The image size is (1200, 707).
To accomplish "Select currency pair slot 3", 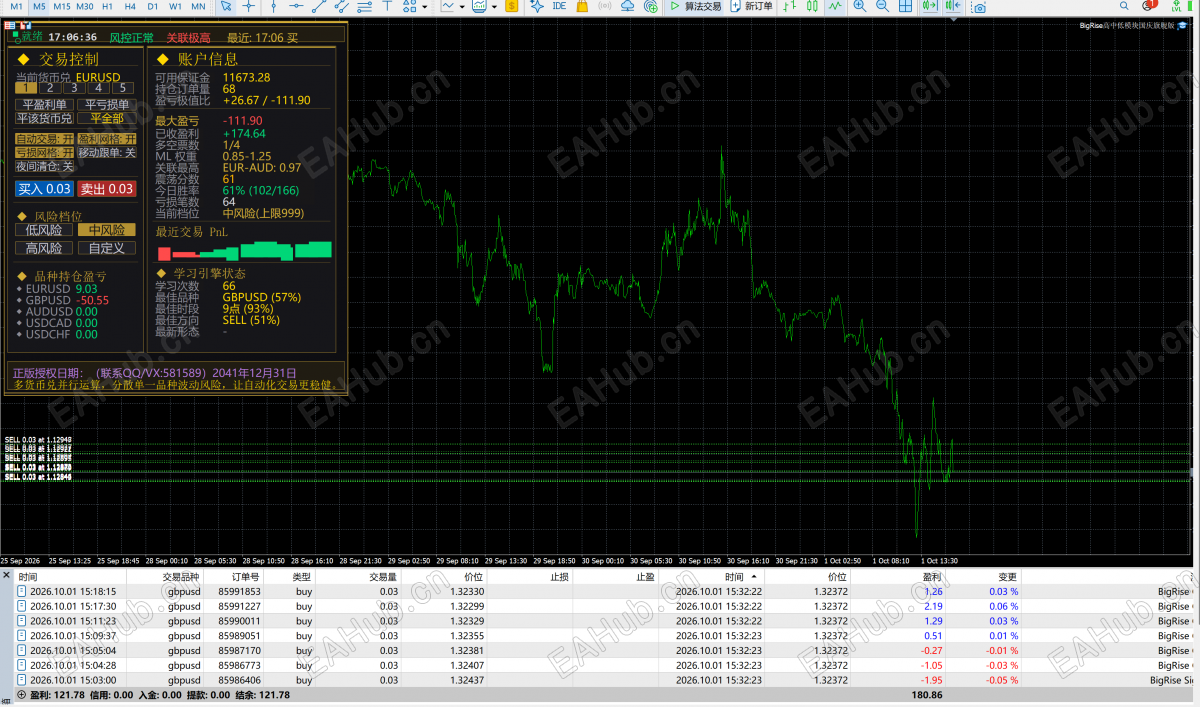I will [x=75, y=89].
